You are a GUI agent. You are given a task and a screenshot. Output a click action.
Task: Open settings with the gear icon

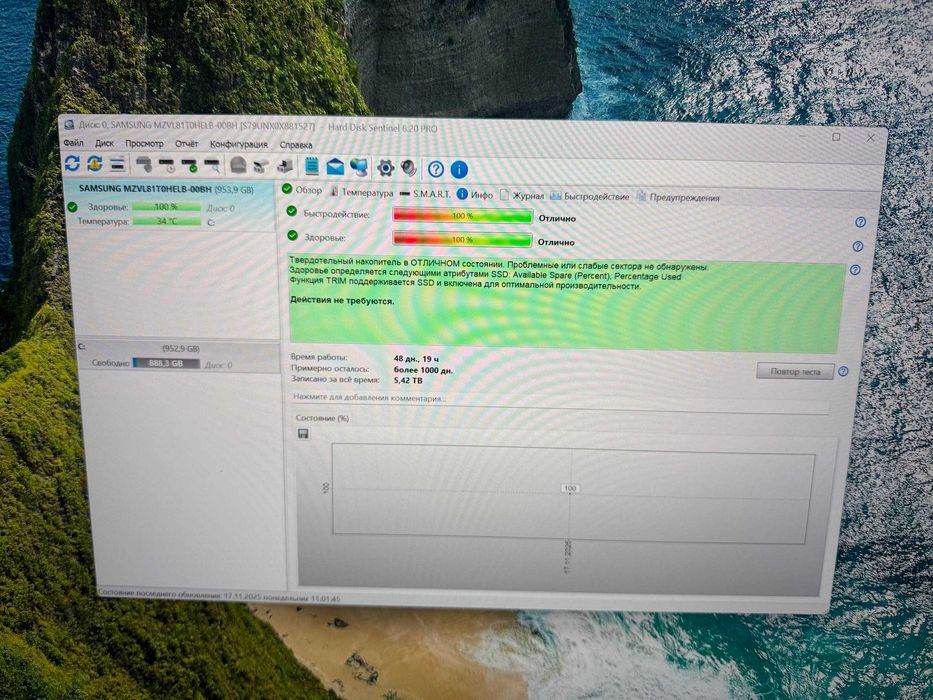[x=385, y=168]
